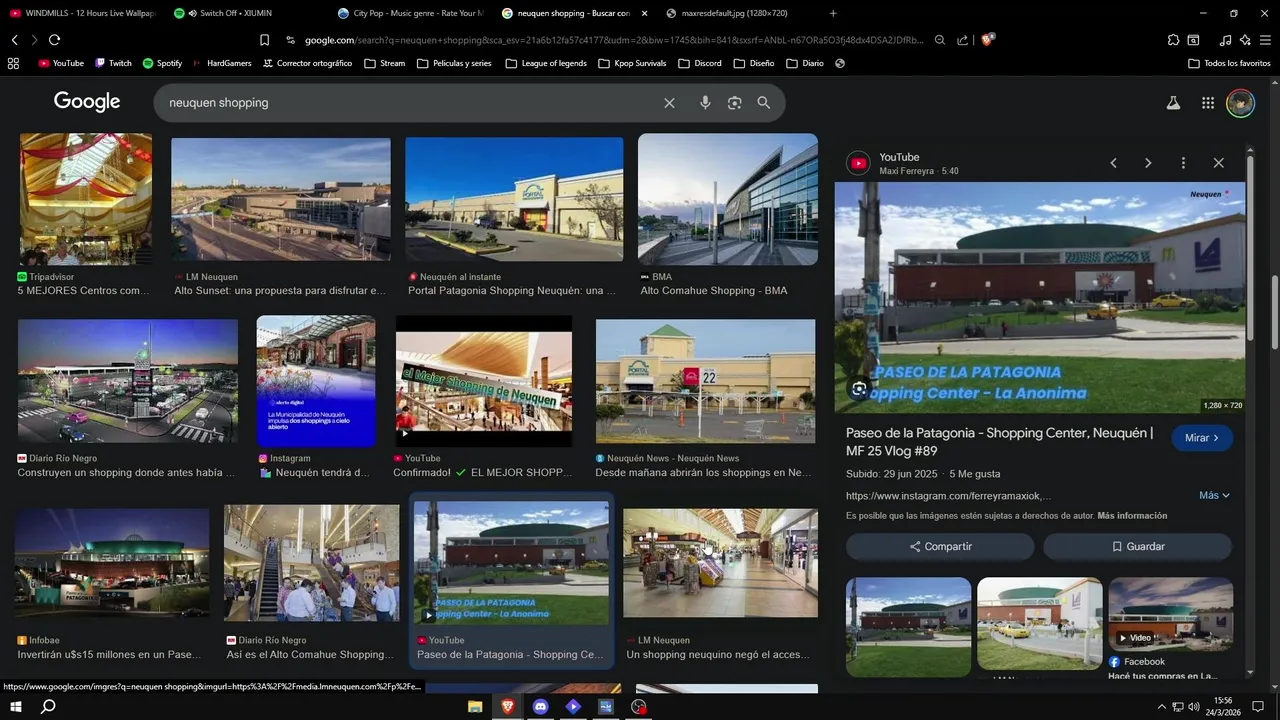This screenshot has width=1280, height=720.
Task: Open Windows Start menu on taskbar
Action: [x=15, y=707]
